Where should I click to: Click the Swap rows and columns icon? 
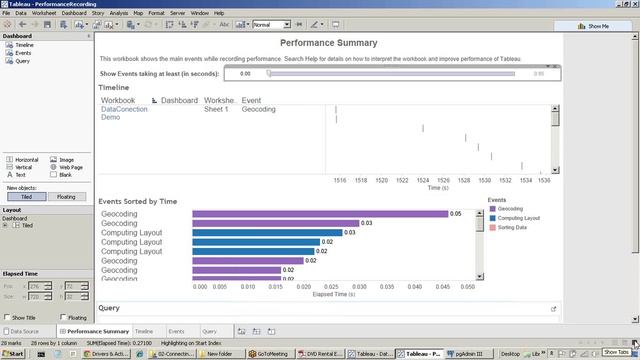point(169,24)
